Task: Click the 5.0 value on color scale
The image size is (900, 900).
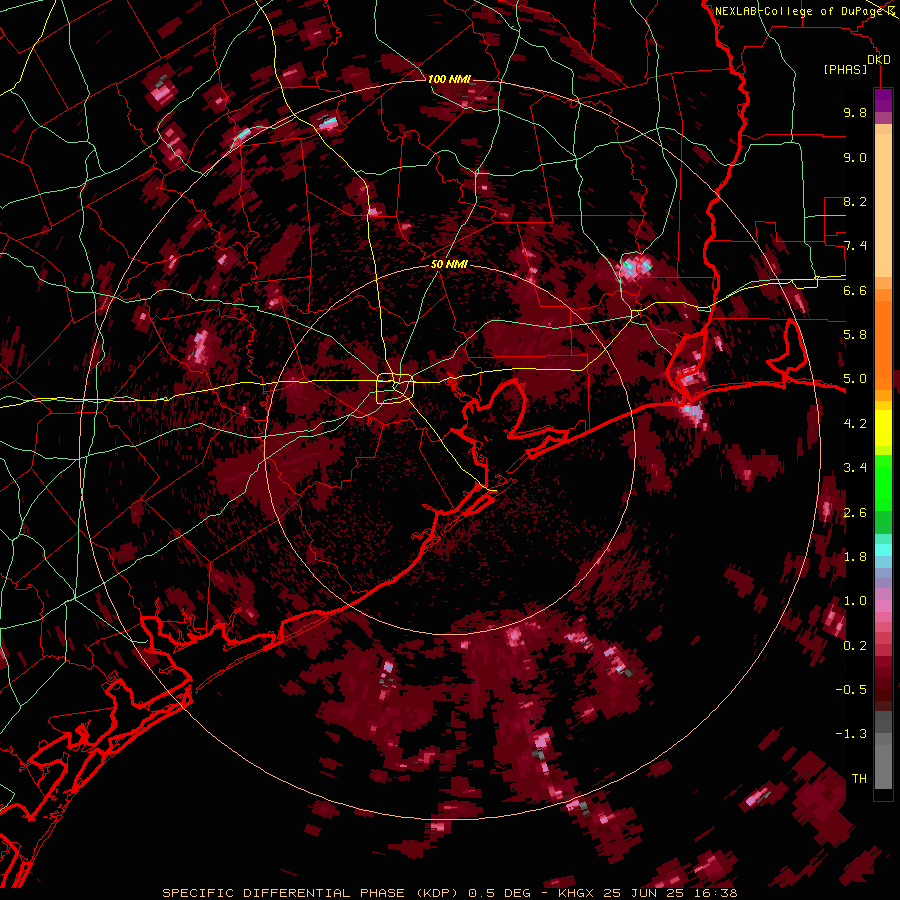Action: point(855,379)
